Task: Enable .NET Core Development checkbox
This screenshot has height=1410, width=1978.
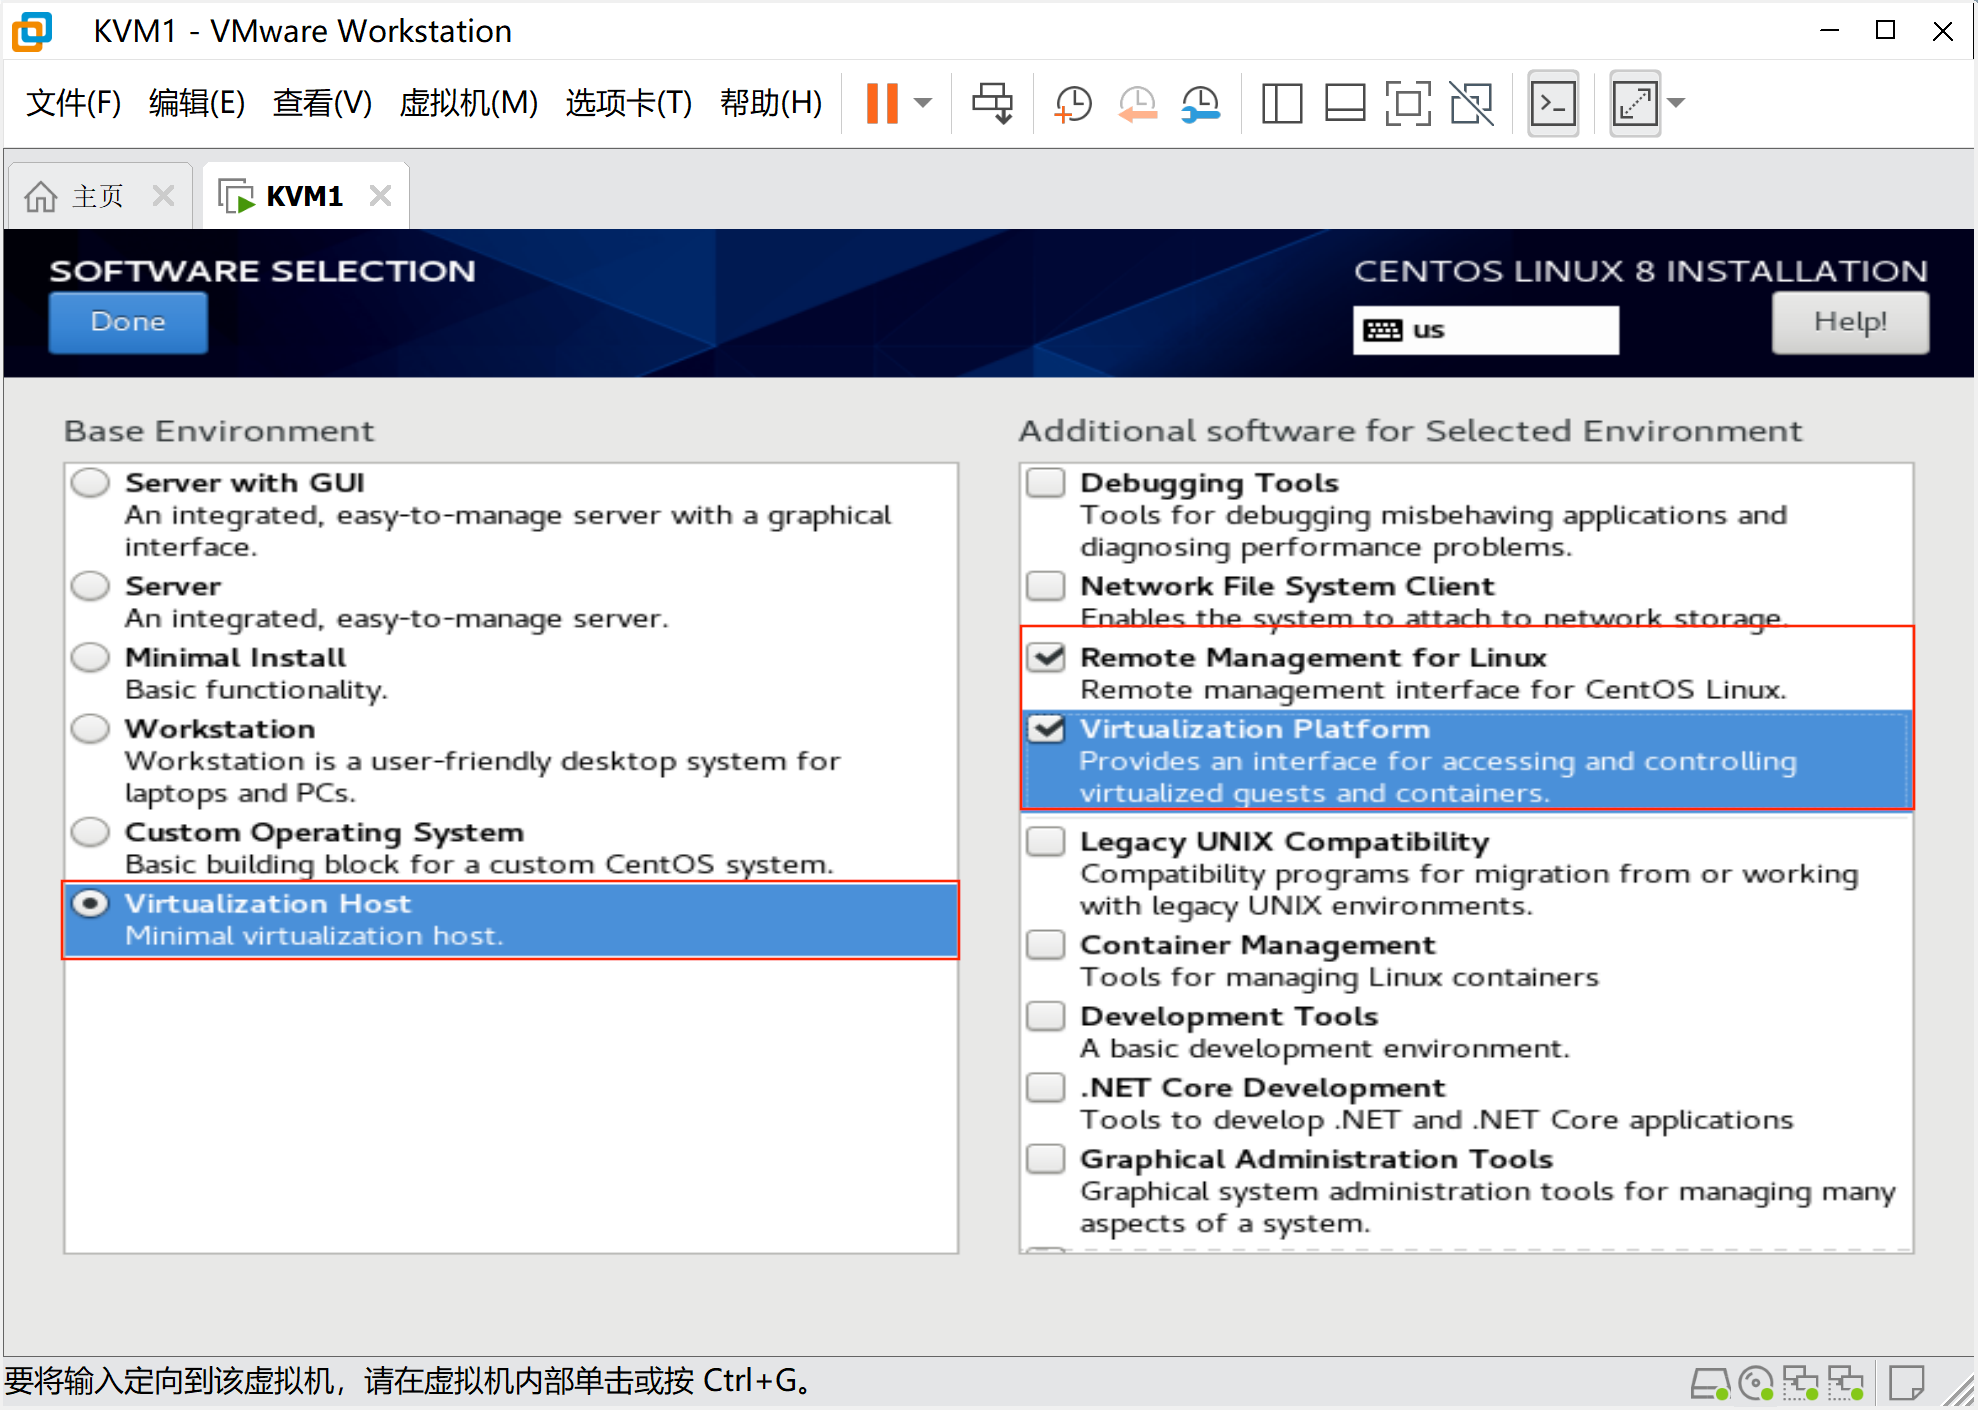Action: 1046,1088
